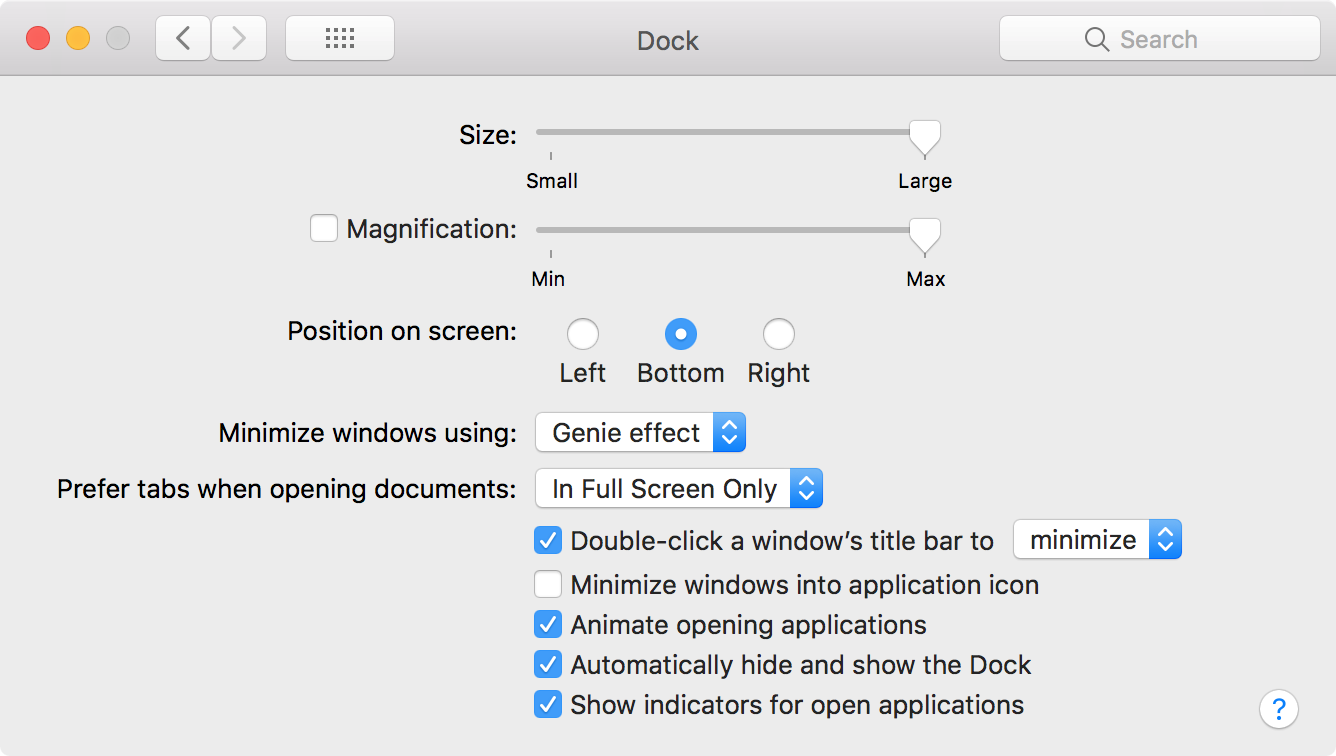Click the back navigation arrow

point(183,39)
